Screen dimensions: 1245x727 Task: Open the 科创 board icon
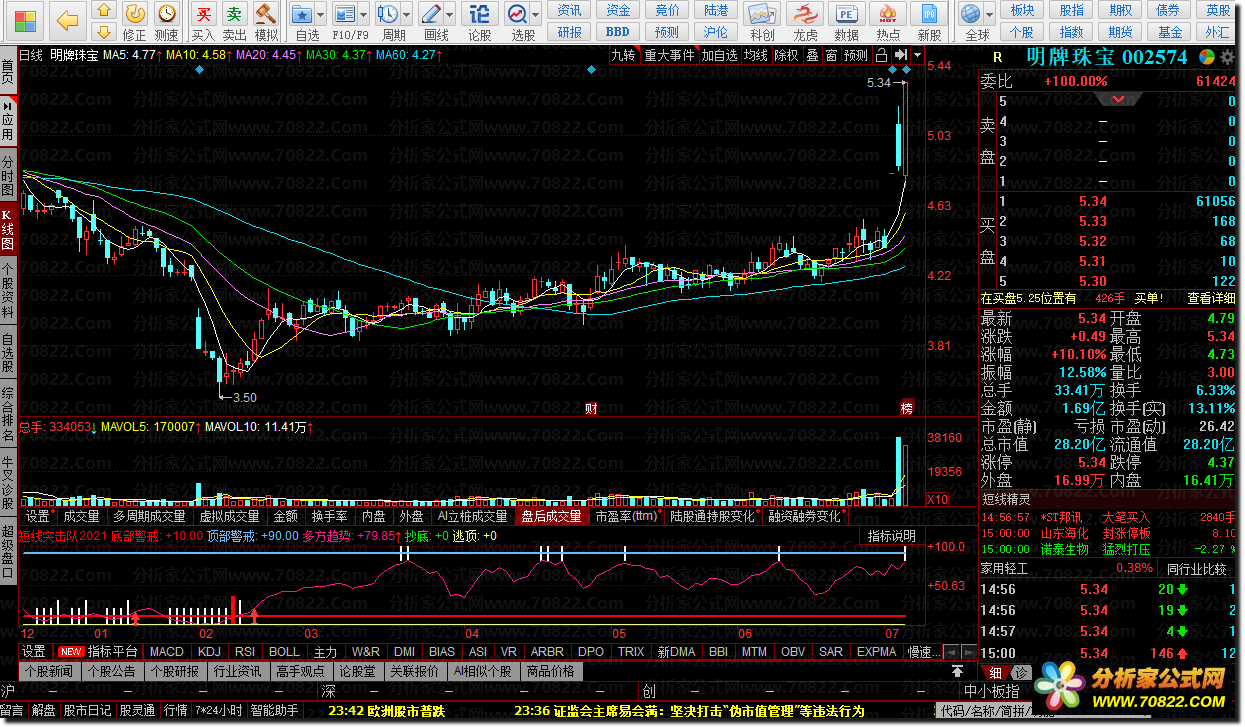tap(762, 14)
